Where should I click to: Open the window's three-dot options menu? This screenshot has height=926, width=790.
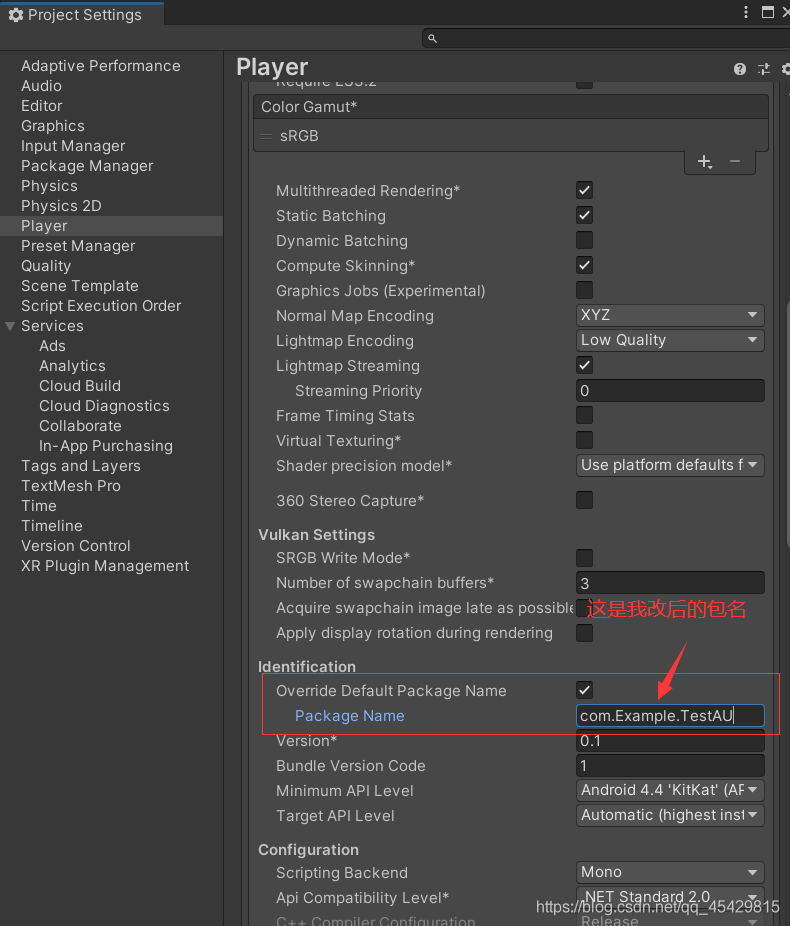747,13
